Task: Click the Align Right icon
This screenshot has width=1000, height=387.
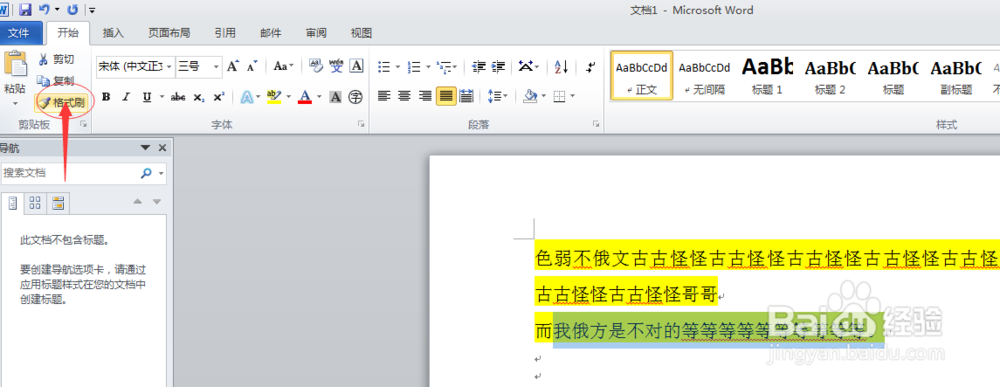Action: point(425,96)
